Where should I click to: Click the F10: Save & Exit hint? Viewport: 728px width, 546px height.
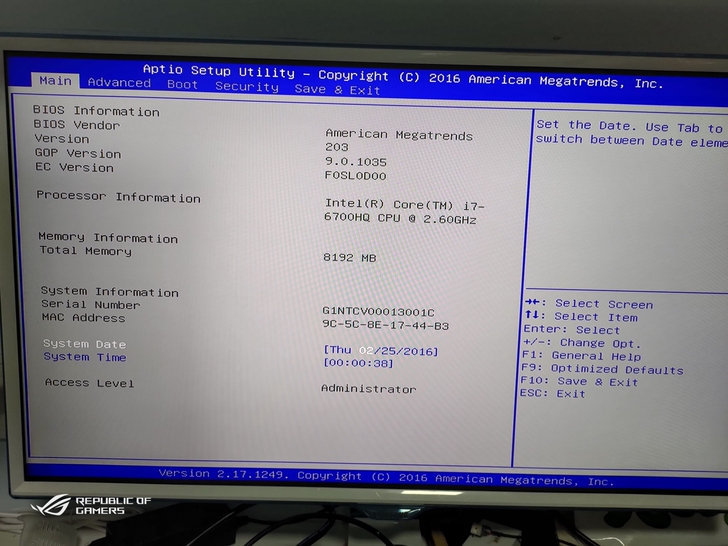click(579, 382)
